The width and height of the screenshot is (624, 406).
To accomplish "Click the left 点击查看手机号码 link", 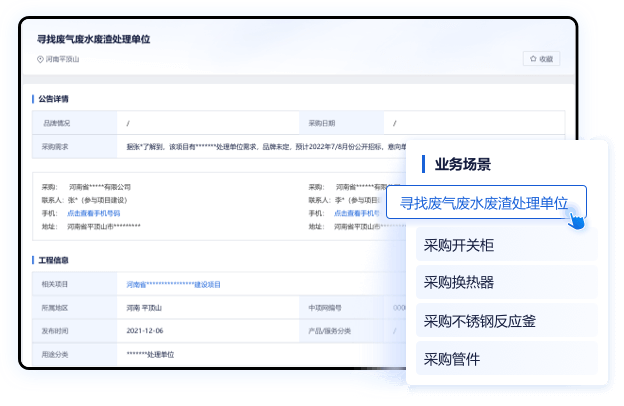I will tap(93, 213).
